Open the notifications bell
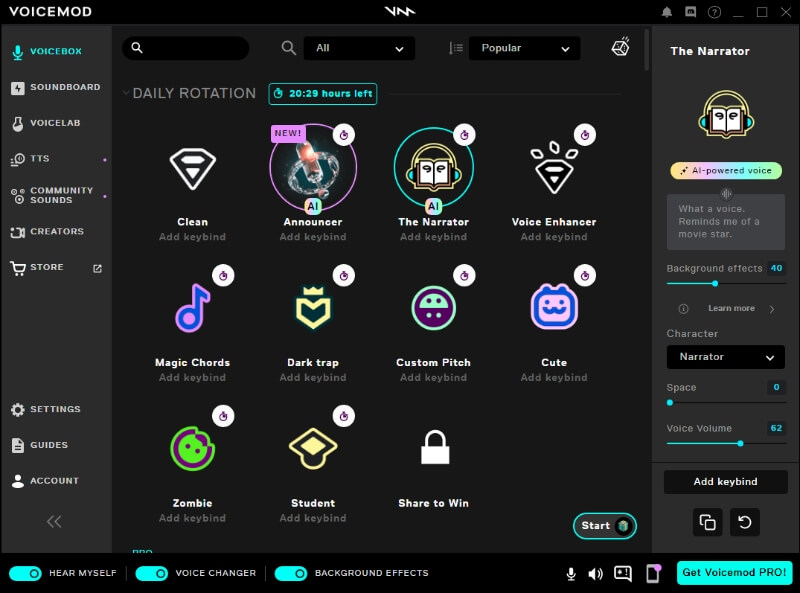This screenshot has height=593, width=800. [x=666, y=12]
